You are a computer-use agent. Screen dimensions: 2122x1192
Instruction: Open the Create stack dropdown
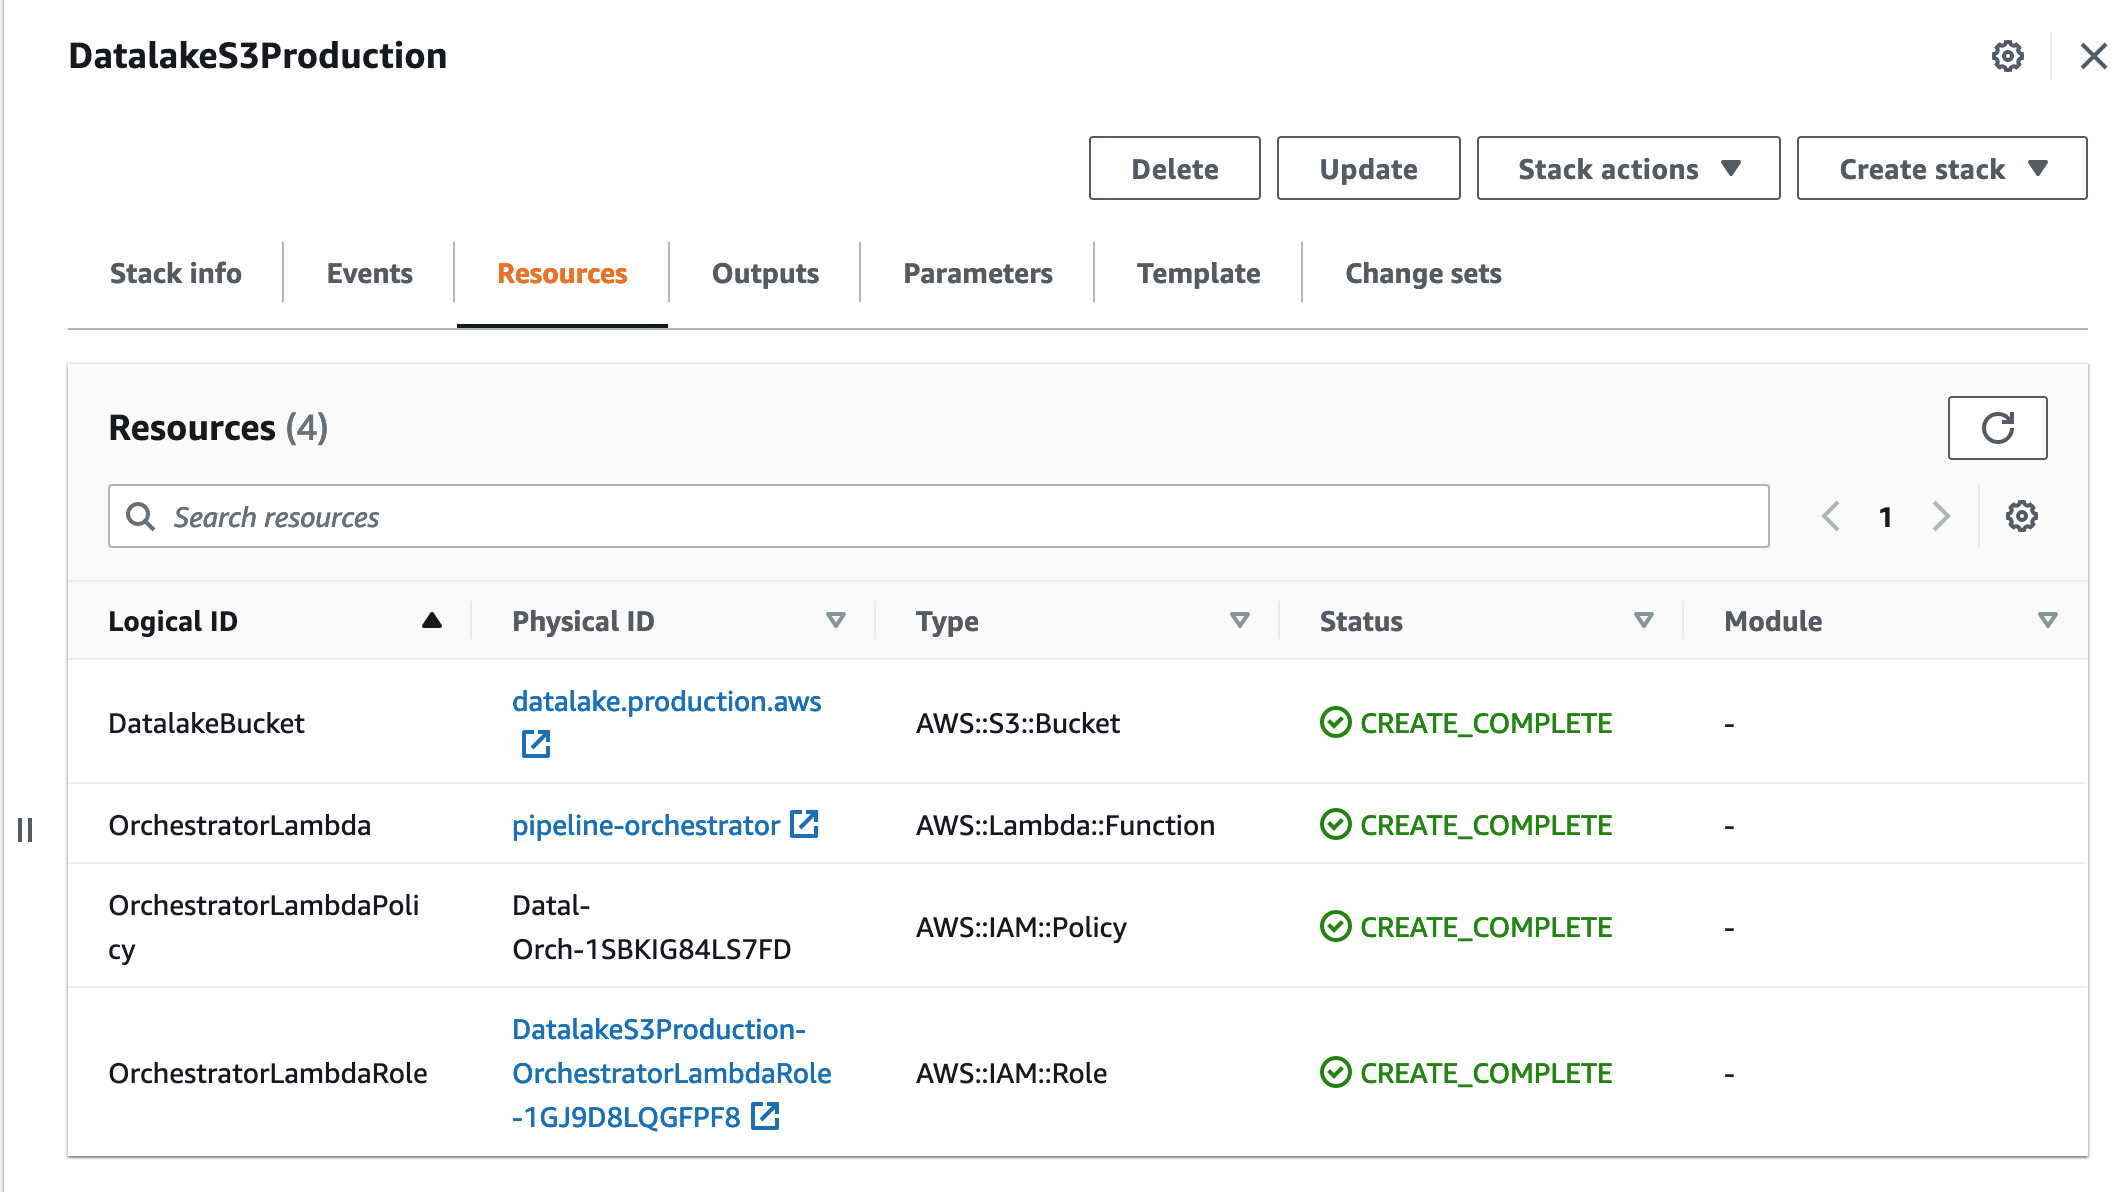1941,169
